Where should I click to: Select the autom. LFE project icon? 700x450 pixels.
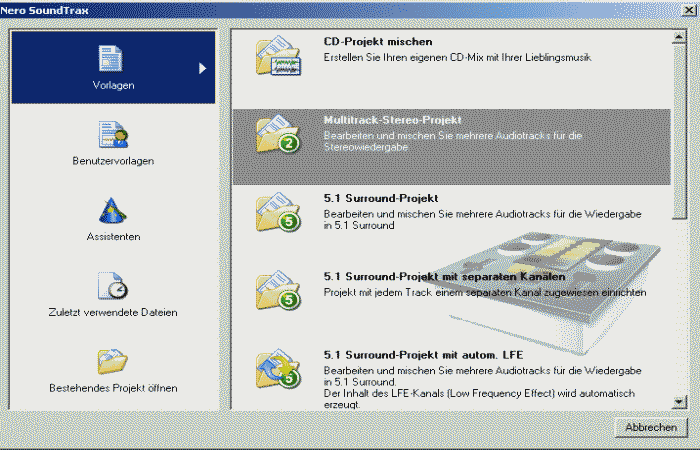point(277,368)
